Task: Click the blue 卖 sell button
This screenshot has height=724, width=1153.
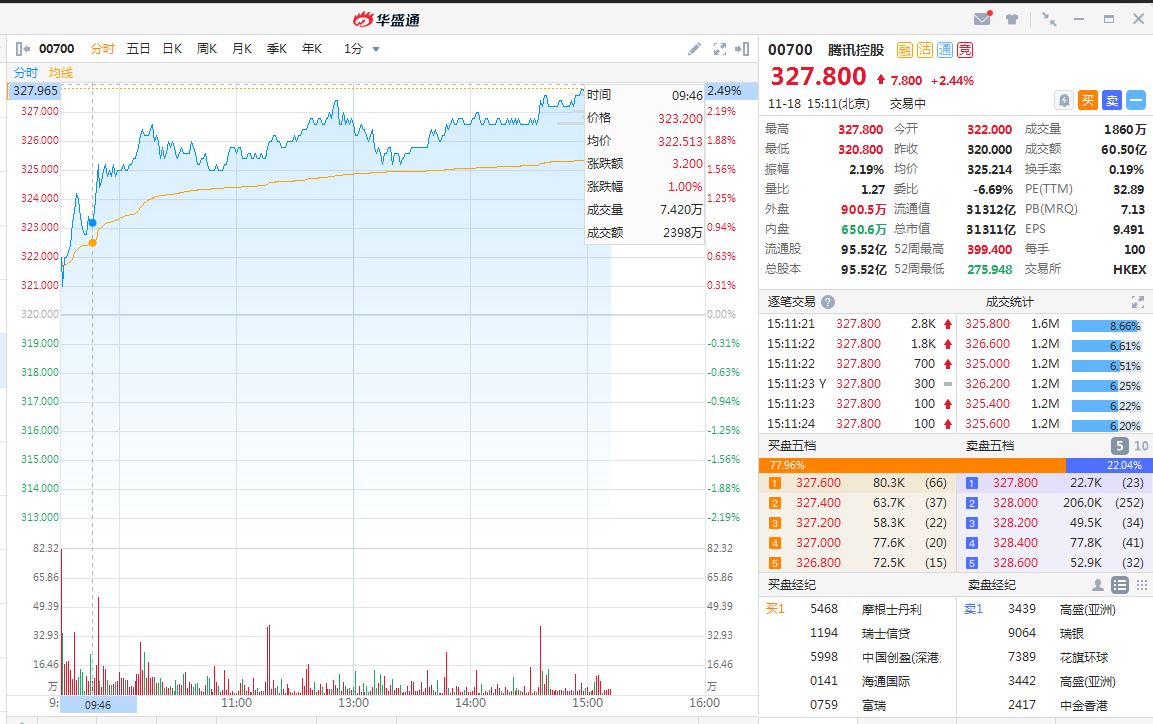Action: (x=1112, y=100)
